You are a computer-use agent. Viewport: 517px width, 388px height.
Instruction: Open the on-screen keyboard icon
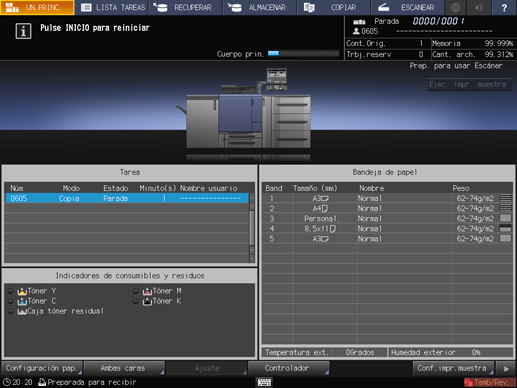[x=264, y=382]
